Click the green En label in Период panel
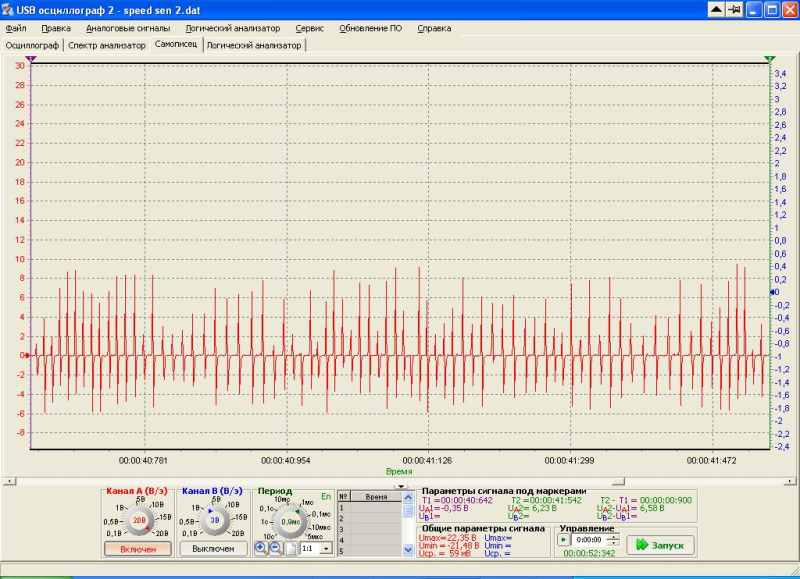Image resolution: width=800 pixels, height=579 pixels. coord(326,496)
